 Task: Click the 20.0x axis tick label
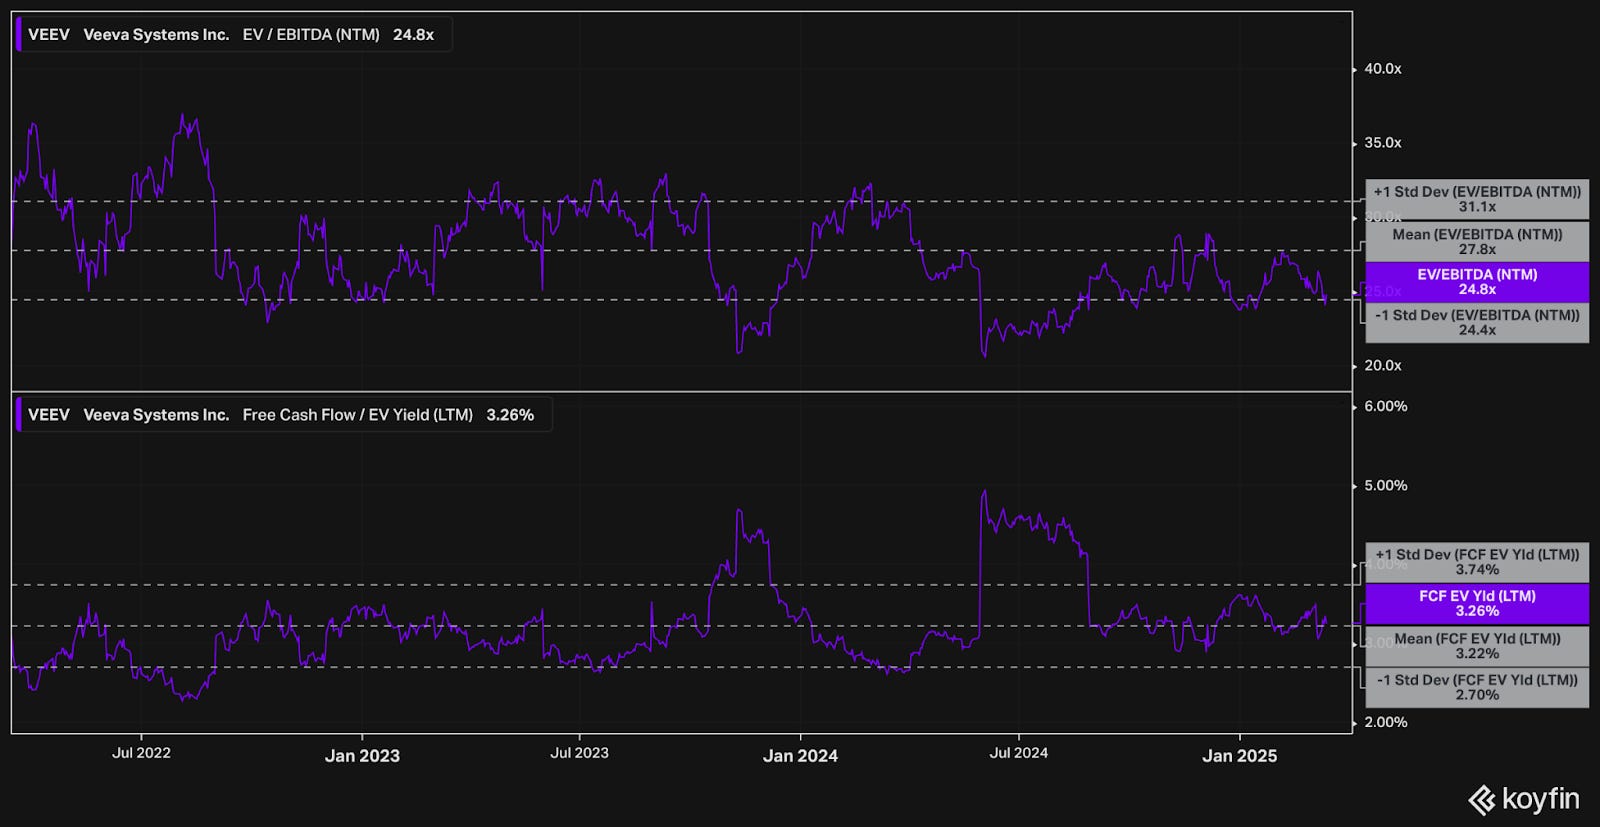(x=1383, y=366)
